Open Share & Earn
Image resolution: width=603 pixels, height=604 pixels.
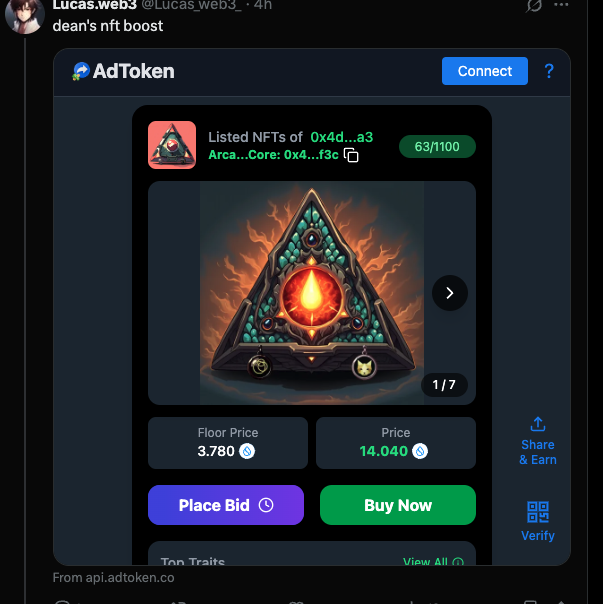(x=538, y=440)
